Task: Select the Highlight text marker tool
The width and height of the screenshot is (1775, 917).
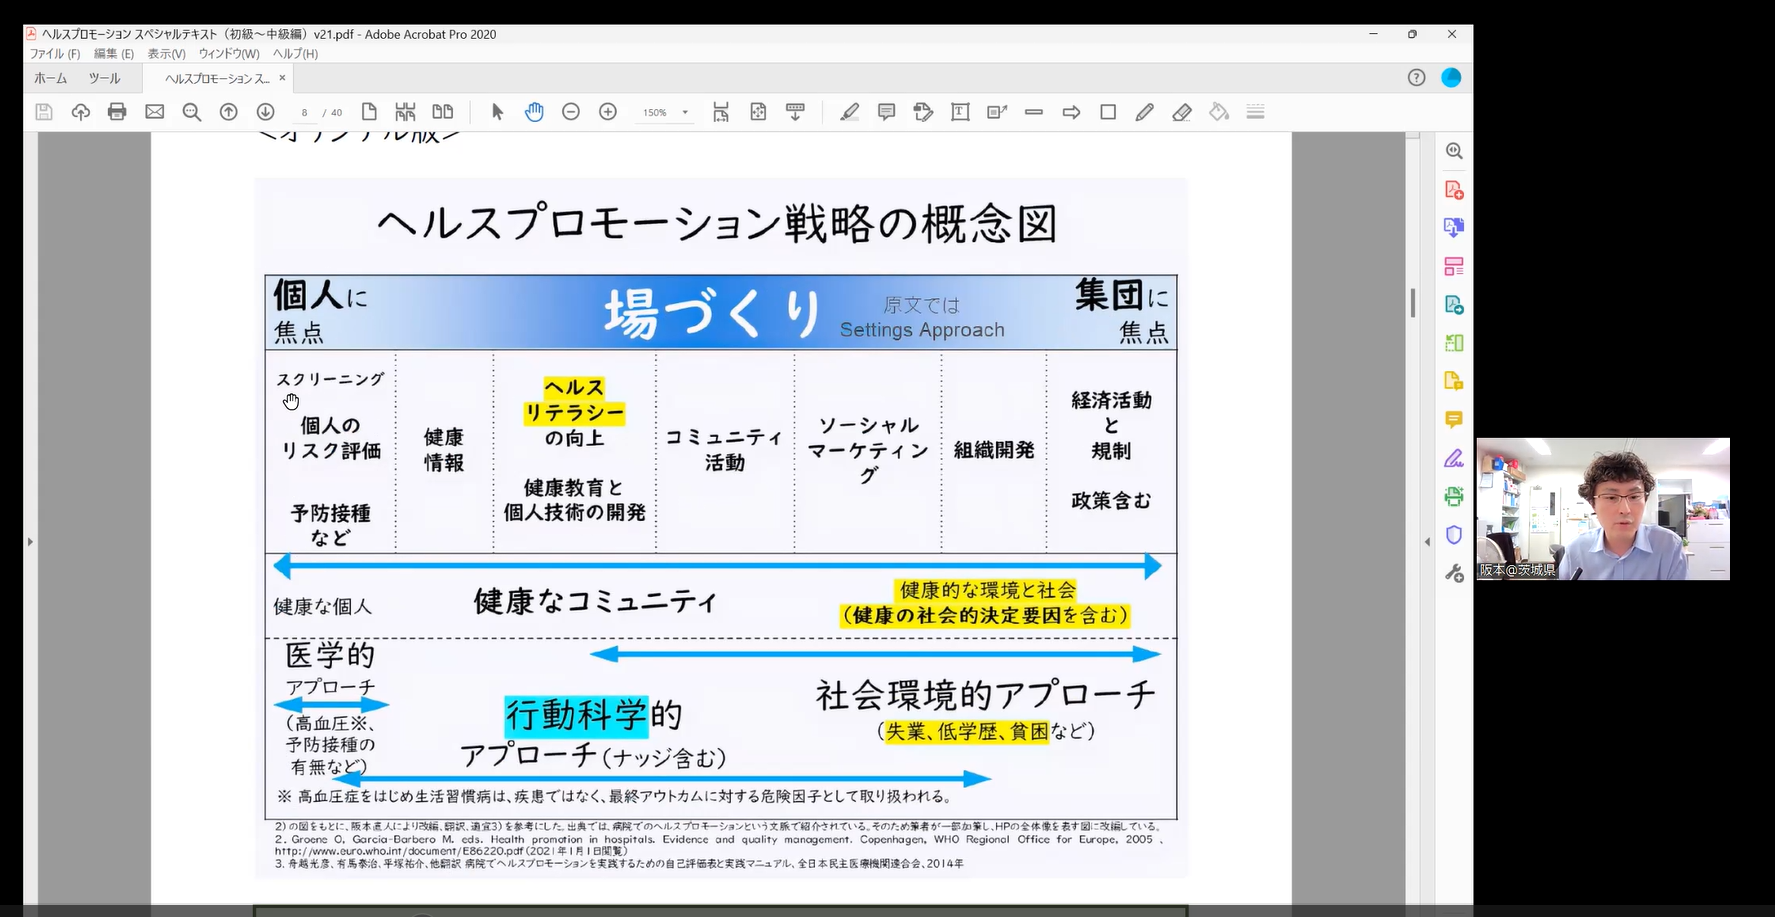Action: coord(849,112)
